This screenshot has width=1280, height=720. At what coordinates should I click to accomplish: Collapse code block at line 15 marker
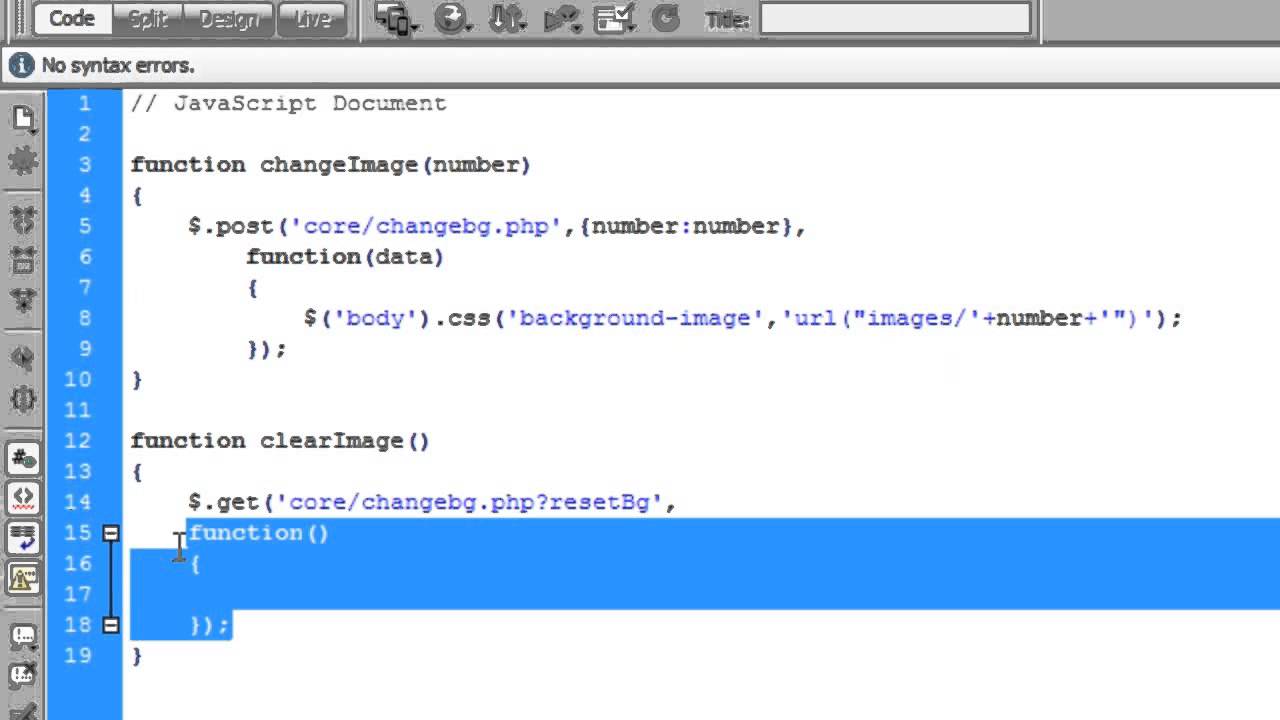pos(111,533)
